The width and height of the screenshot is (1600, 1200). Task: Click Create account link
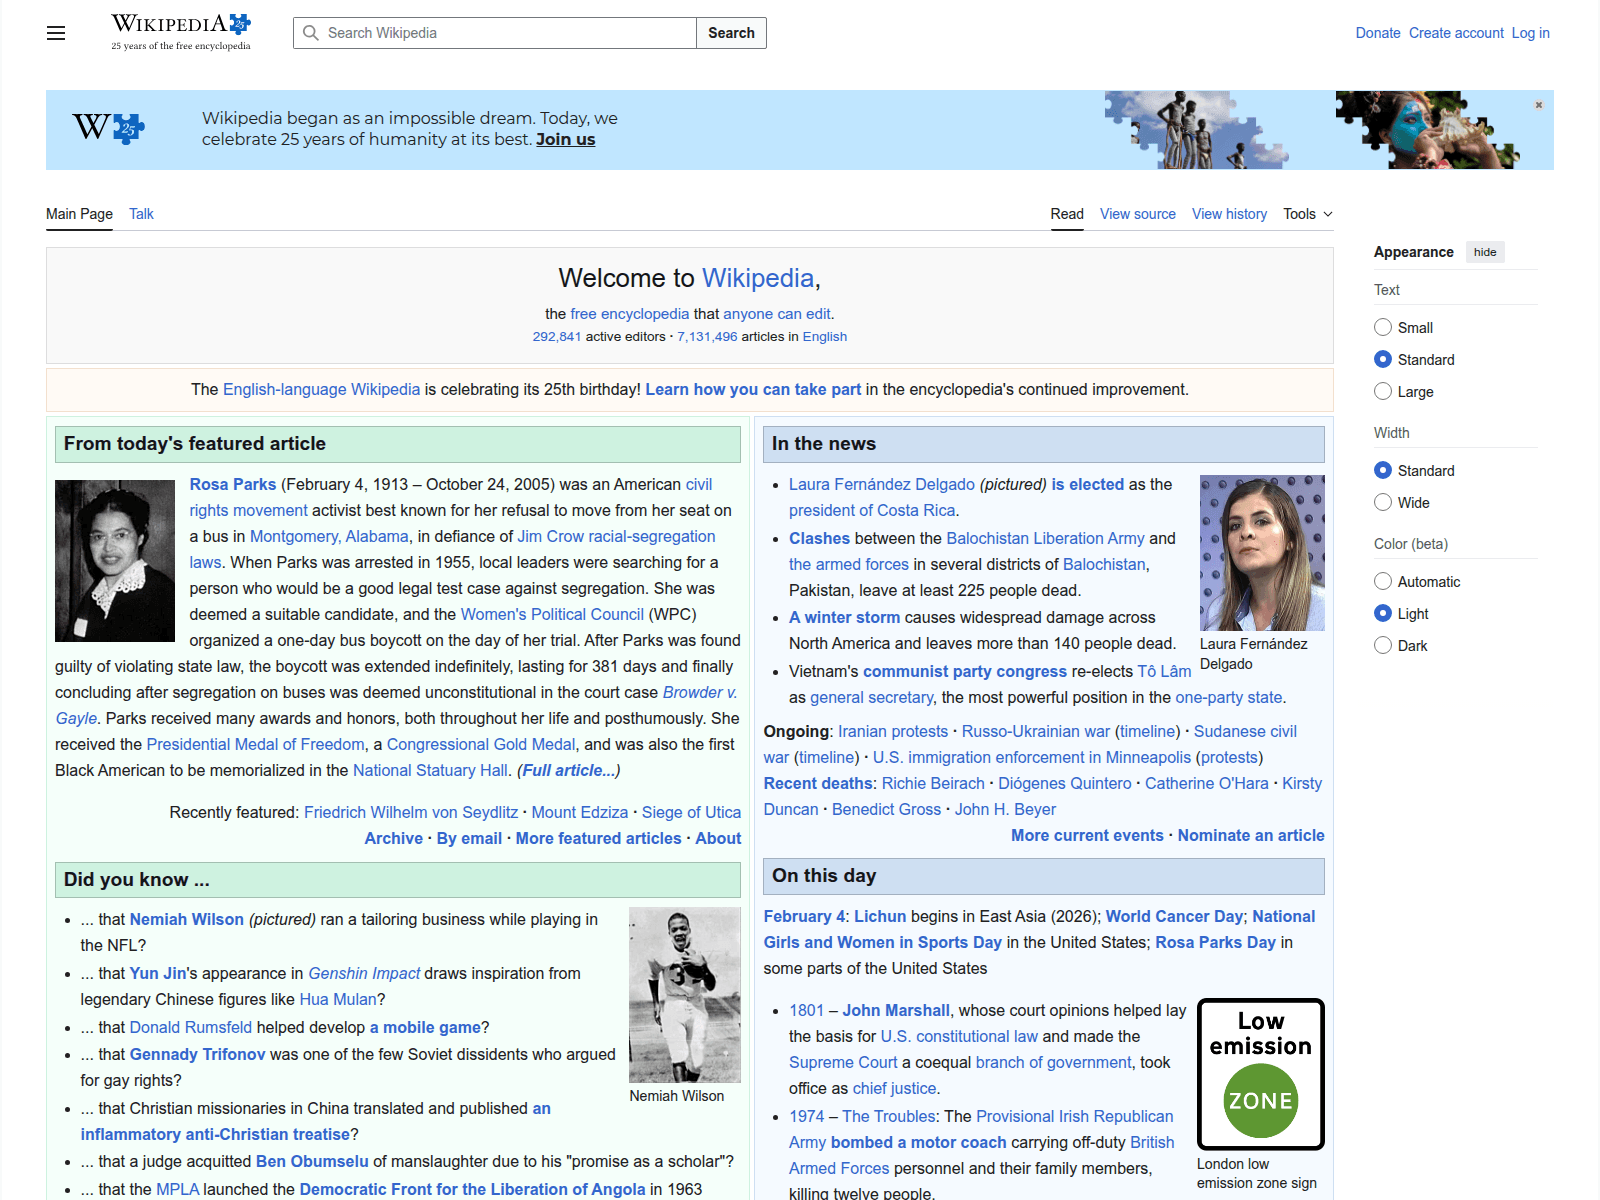[x=1456, y=33]
